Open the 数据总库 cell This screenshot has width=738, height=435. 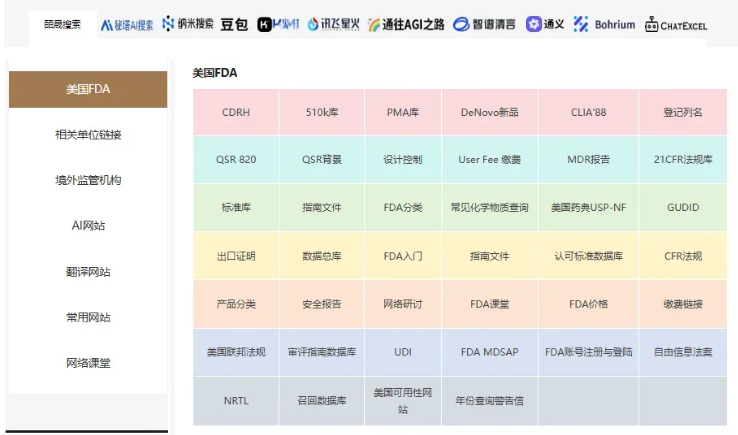[x=322, y=256]
